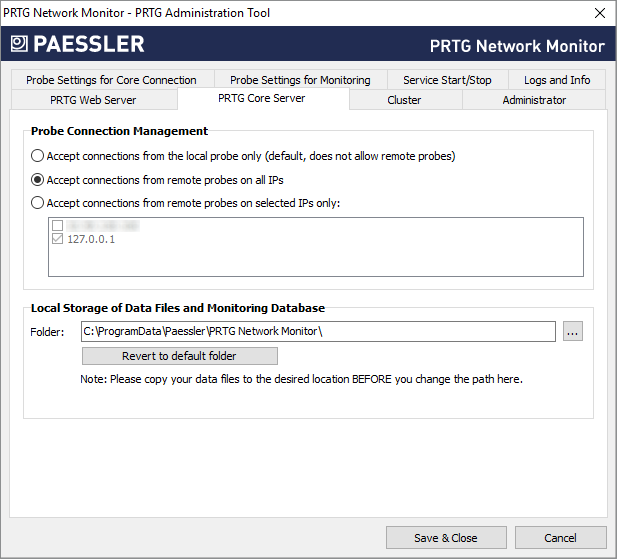Choose remote probes on selected IPs only

tap(38, 203)
